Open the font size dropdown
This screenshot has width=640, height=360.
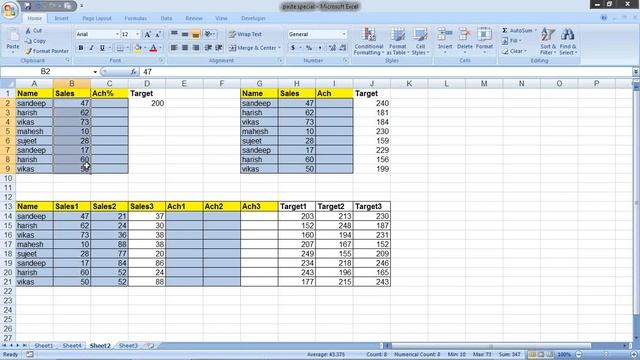click(x=138, y=34)
